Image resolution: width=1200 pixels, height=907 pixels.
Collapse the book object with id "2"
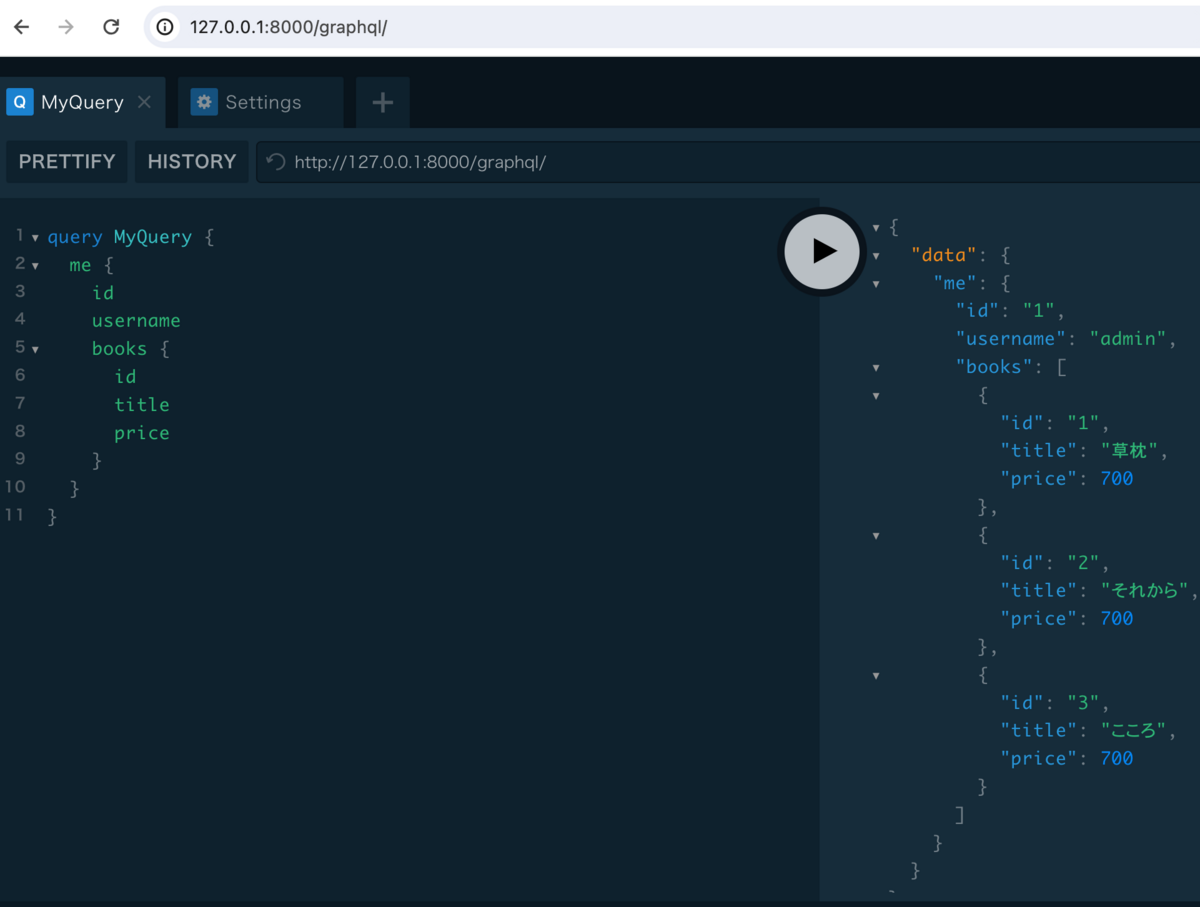pyautogui.click(x=877, y=536)
